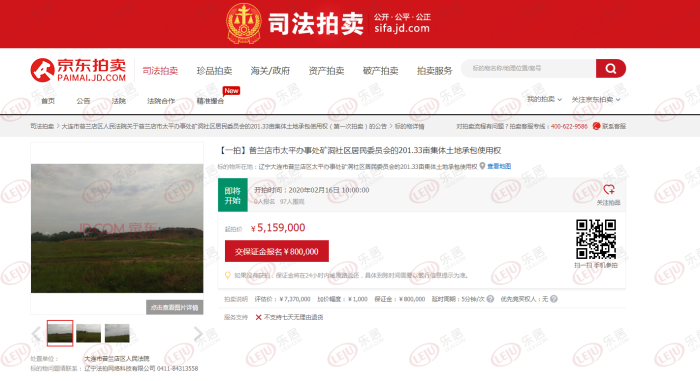Click hotline number 400-622-9586

coord(569,126)
